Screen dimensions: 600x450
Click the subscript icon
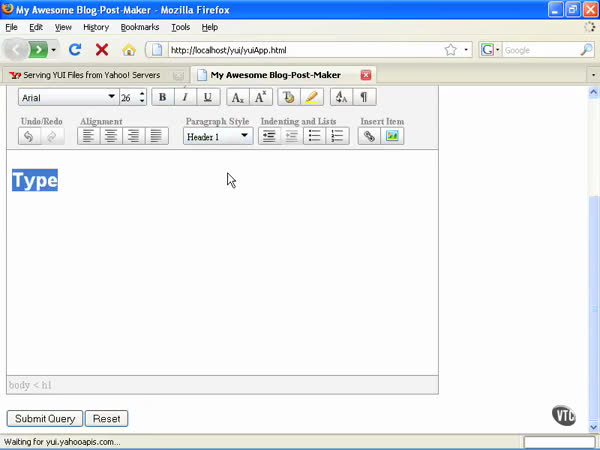point(237,97)
